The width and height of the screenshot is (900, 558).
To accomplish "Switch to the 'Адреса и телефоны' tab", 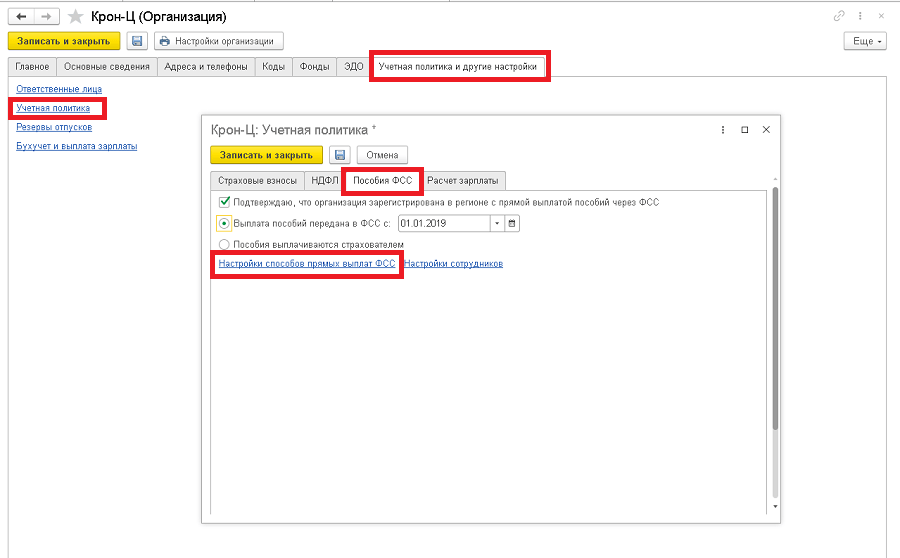I will tap(207, 67).
